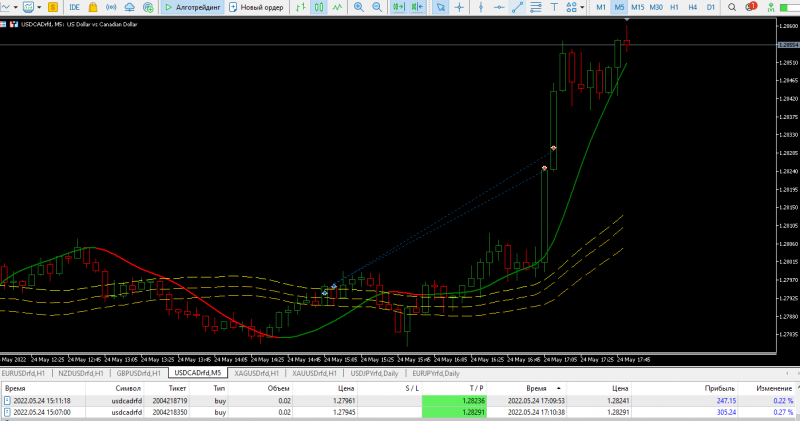
Task: Select the M30 timeframe button
Action: pyautogui.click(x=656, y=7)
